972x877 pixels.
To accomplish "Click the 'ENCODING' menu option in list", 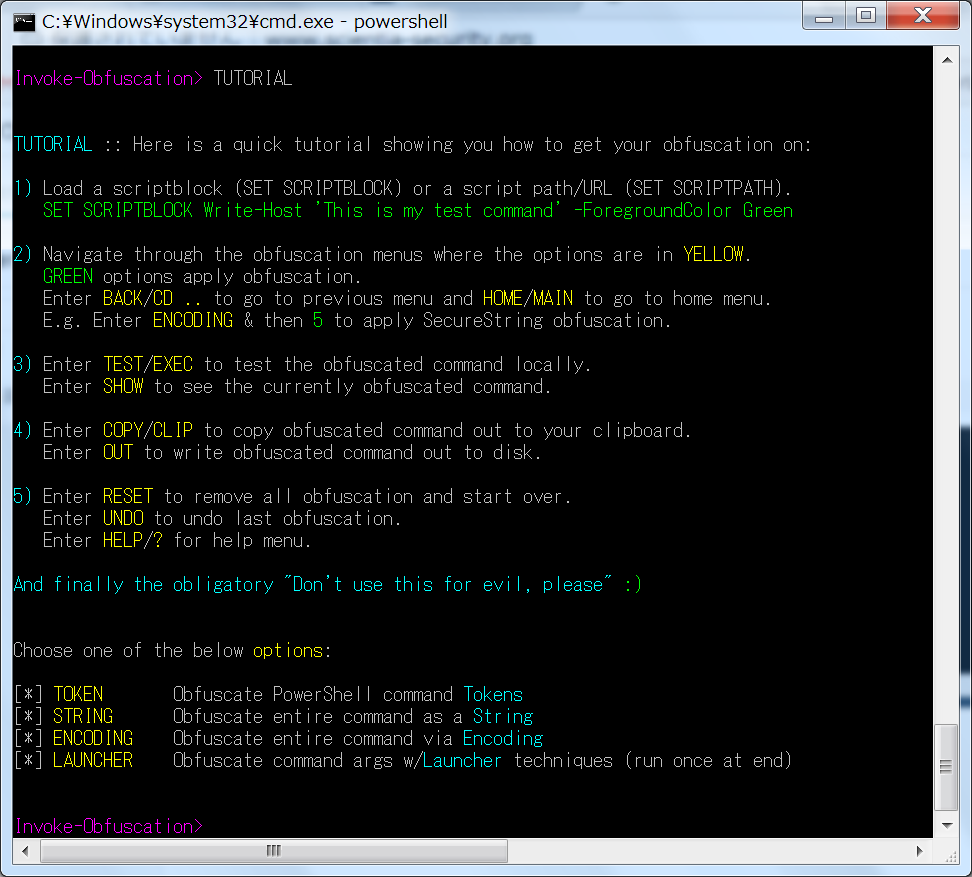I will tap(93, 738).
